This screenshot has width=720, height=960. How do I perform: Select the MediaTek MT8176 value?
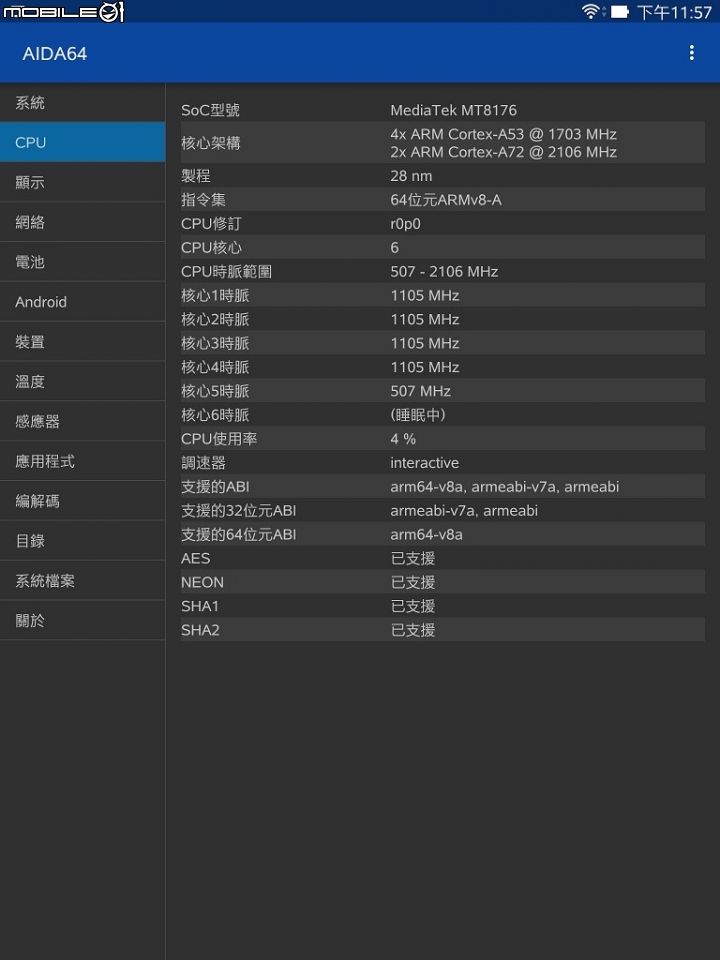[x=453, y=110]
